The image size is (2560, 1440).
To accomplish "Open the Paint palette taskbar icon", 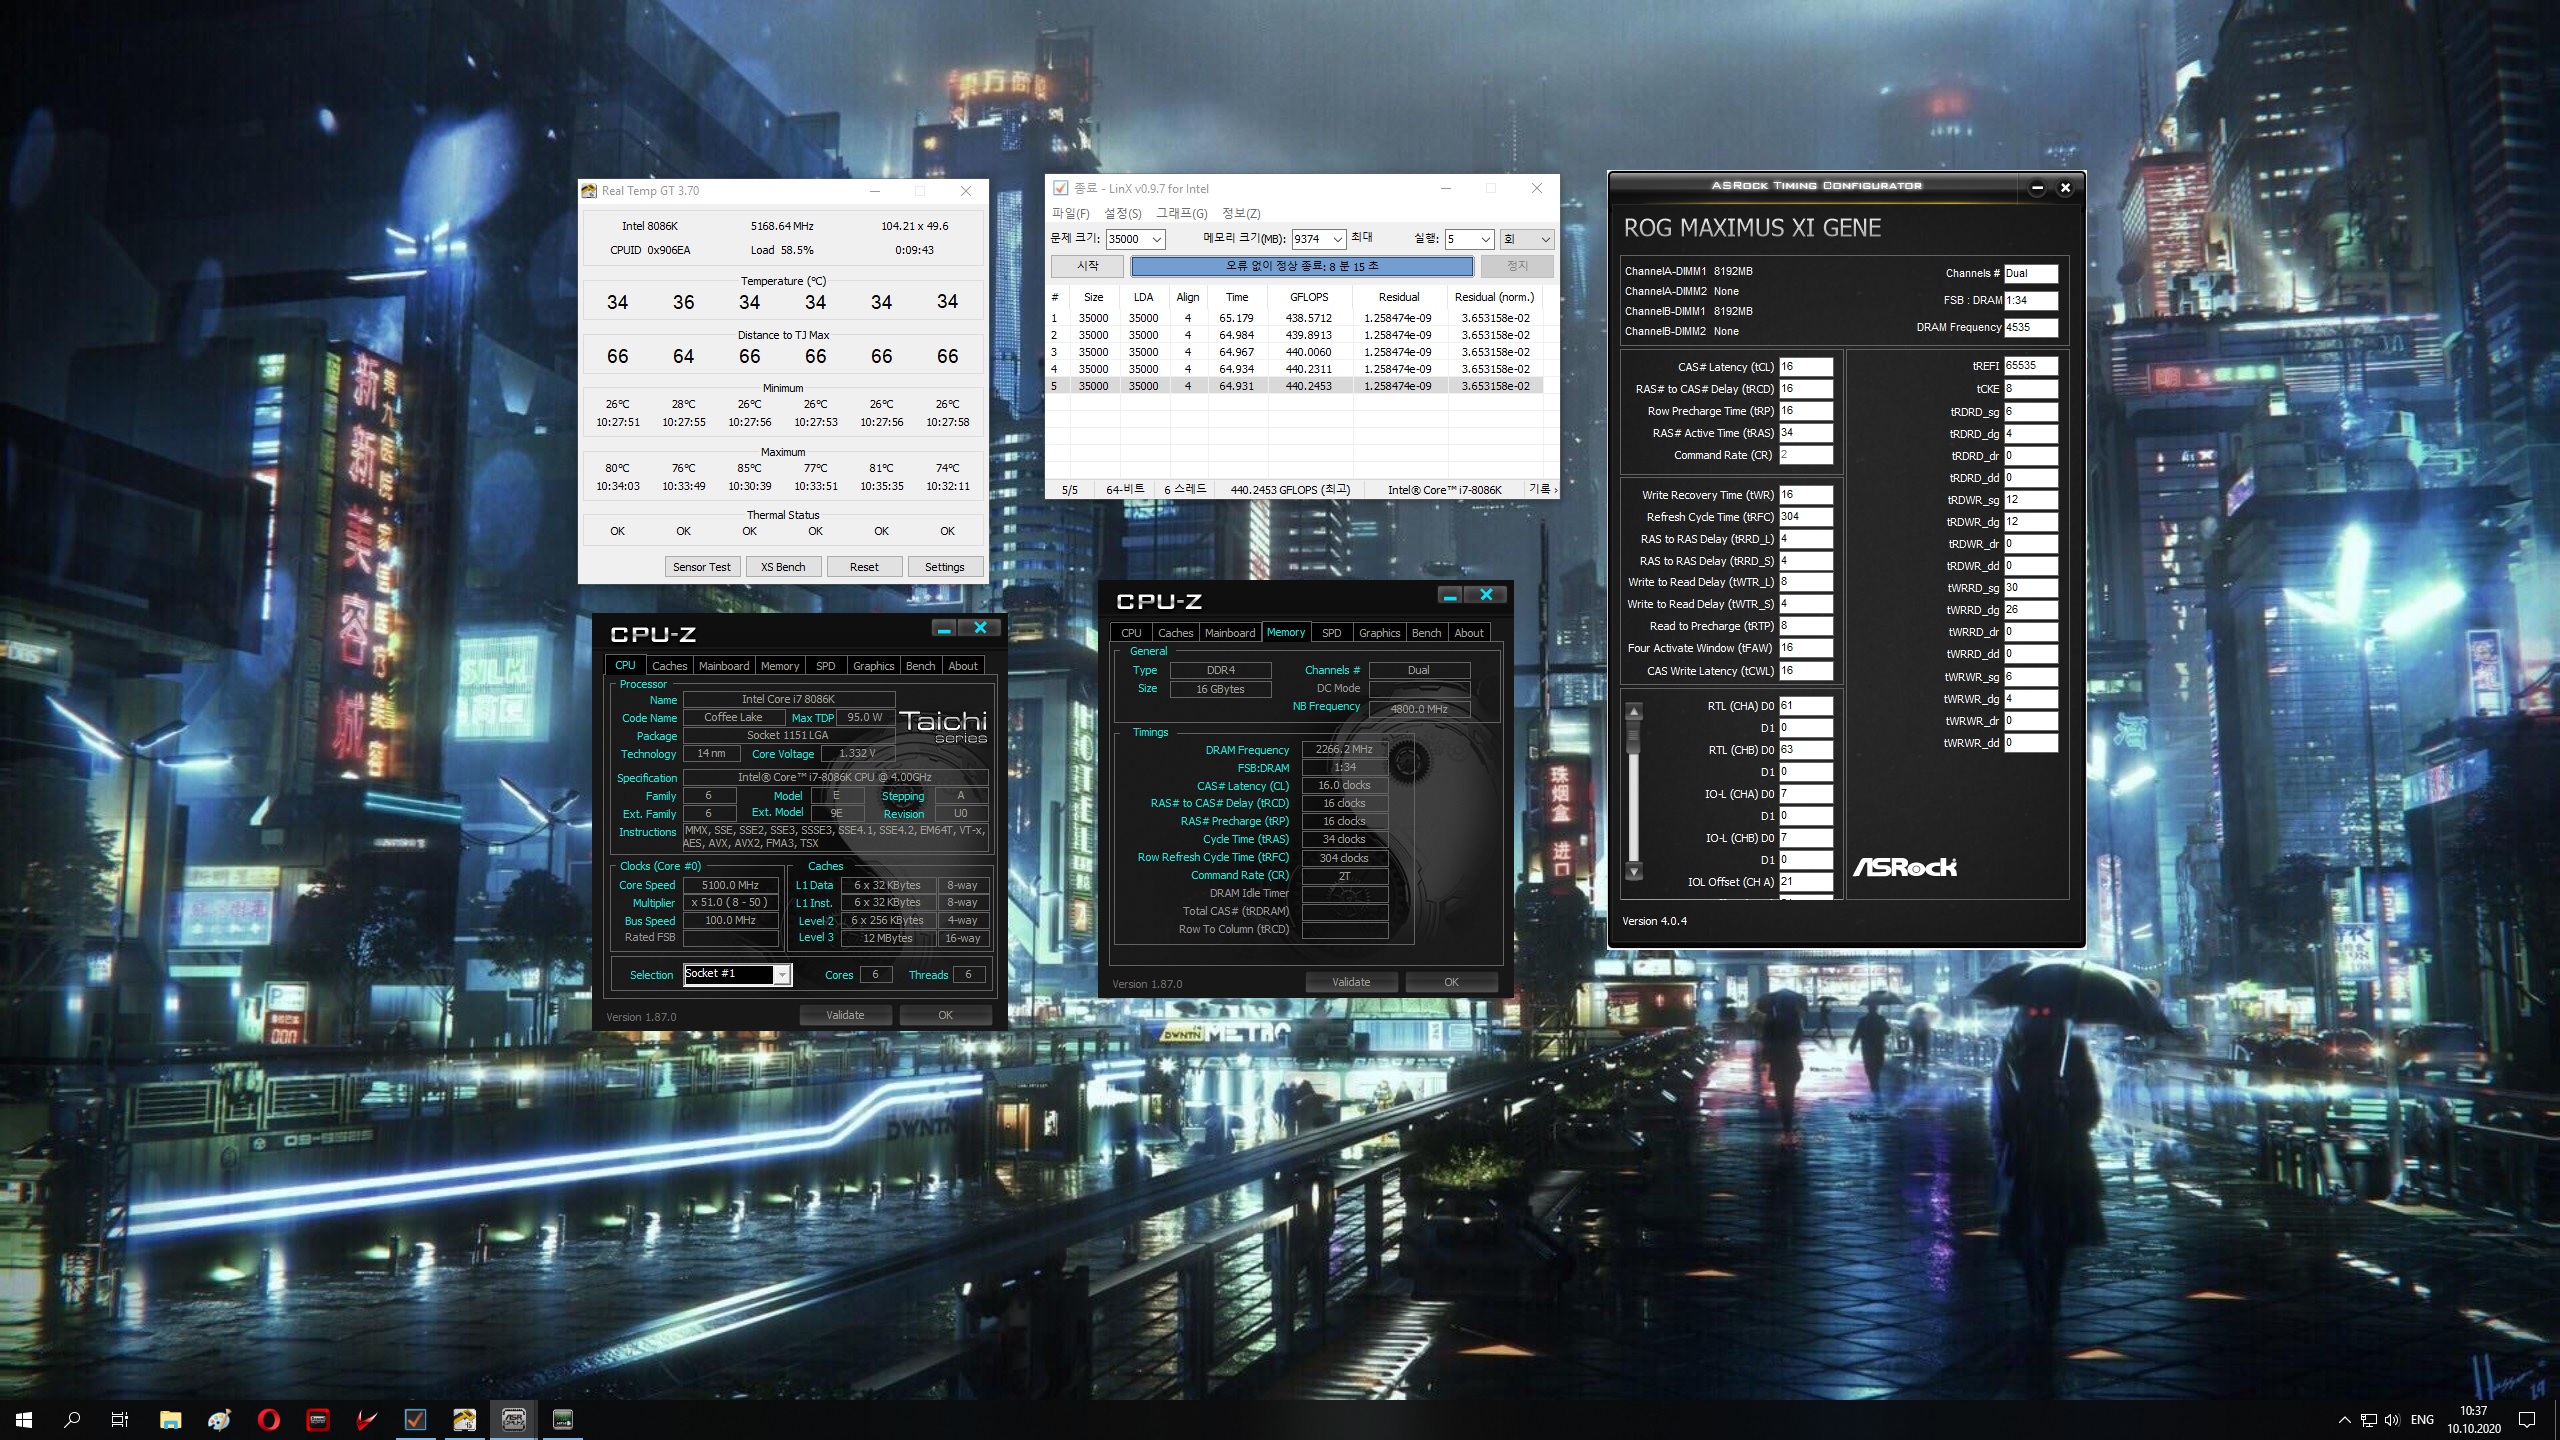I will coord(219,1419).
